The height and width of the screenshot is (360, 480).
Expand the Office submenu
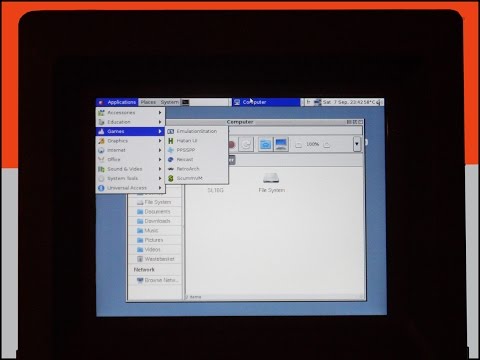pos(130,159)
